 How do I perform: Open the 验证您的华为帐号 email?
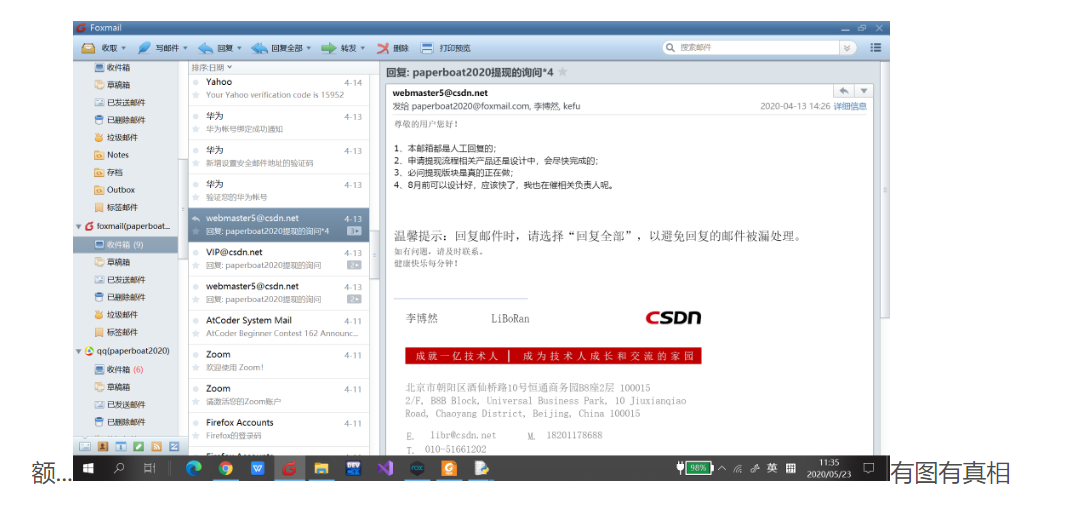(x=279, y=191)
